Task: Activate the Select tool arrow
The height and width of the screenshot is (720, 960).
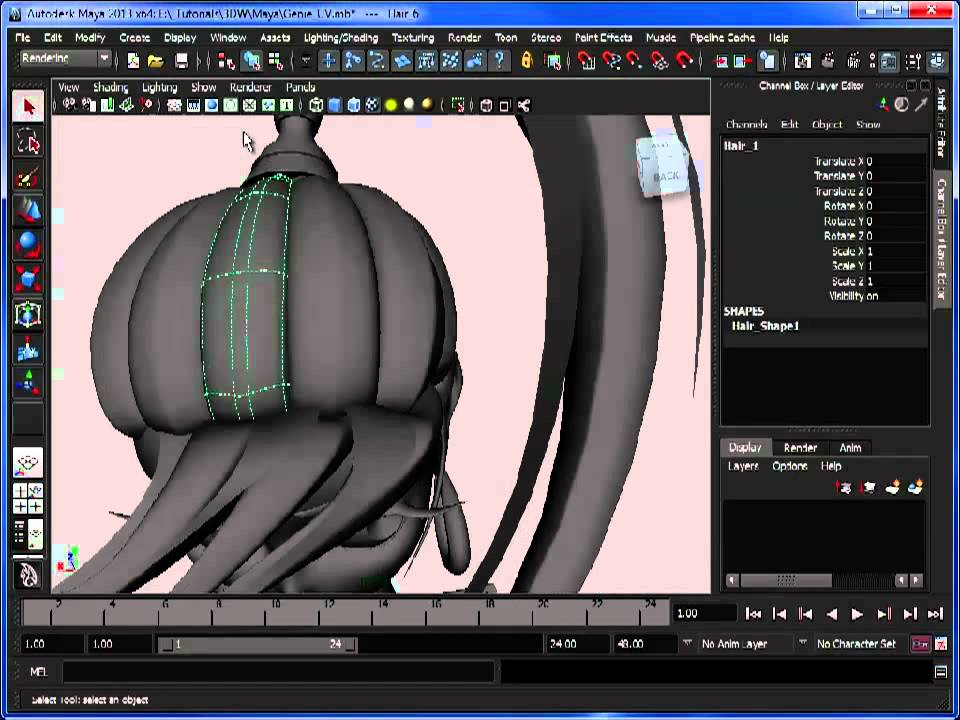Action: click(x=28, y=107)
